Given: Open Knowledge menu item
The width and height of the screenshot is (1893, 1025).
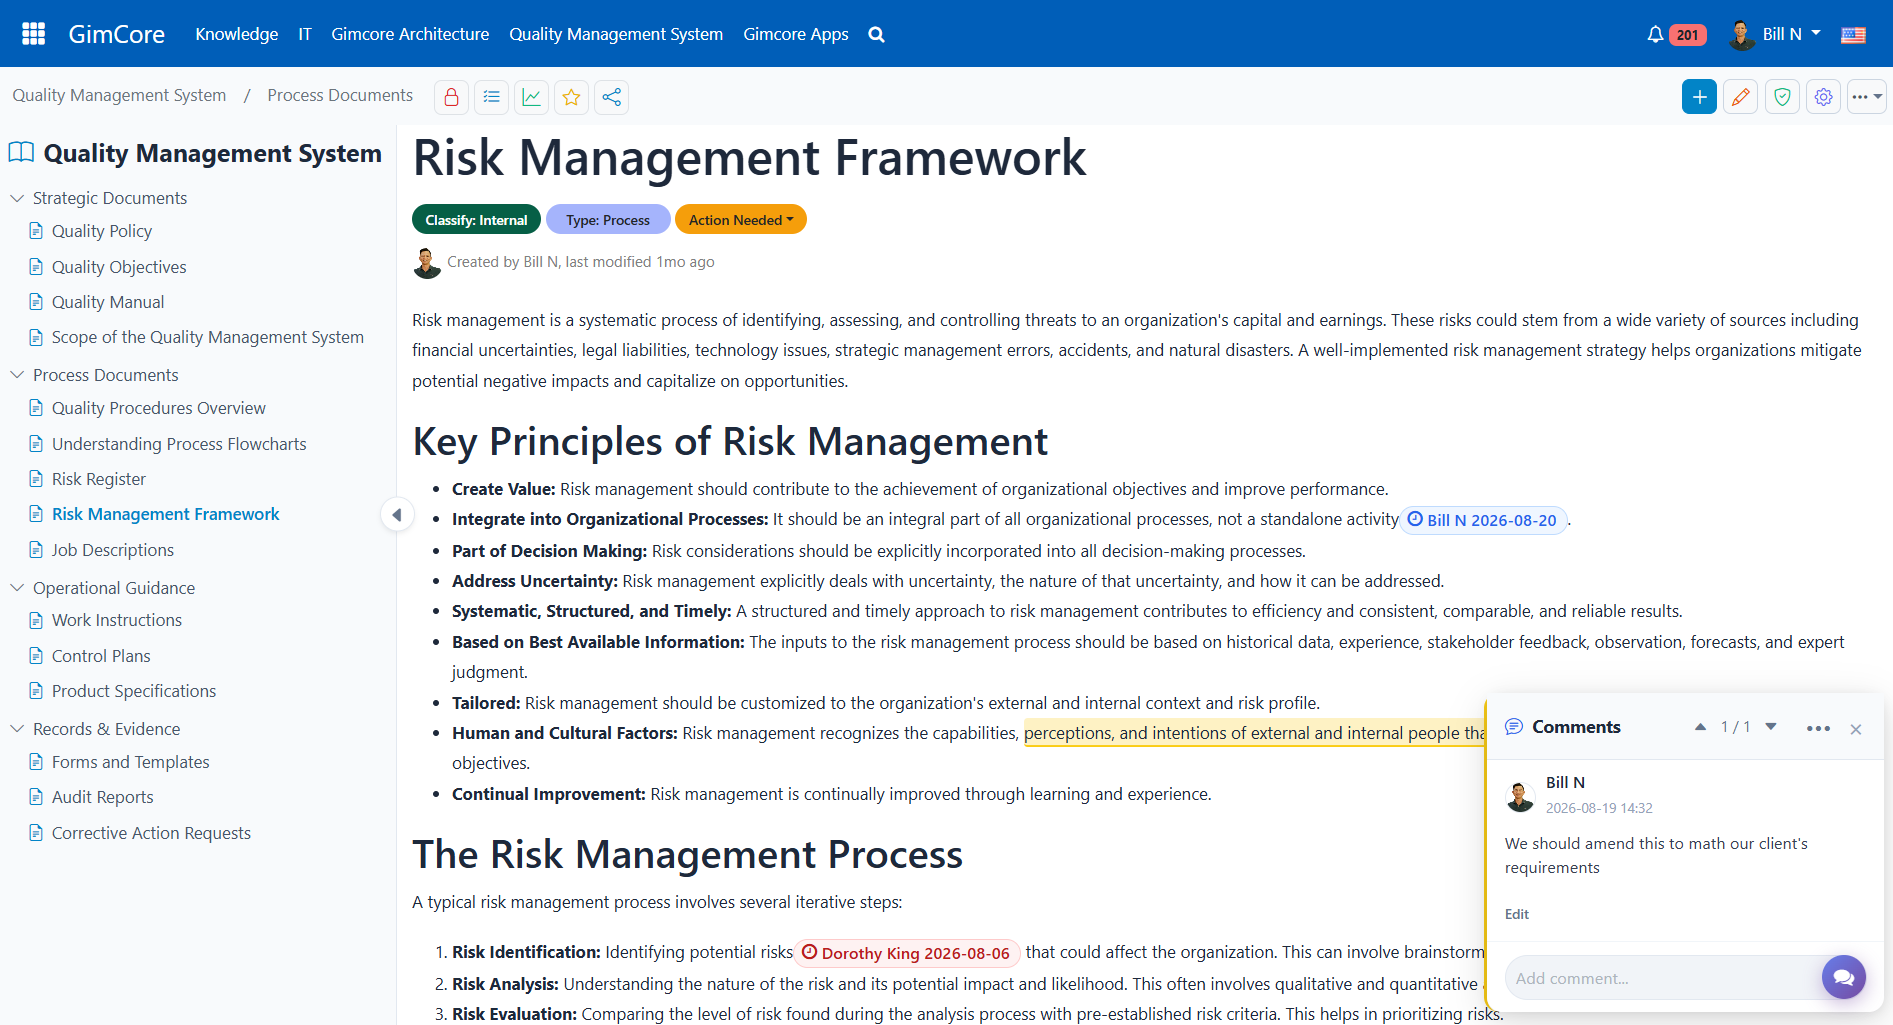Looking at the screenshot, I should [x=237, y=34].
